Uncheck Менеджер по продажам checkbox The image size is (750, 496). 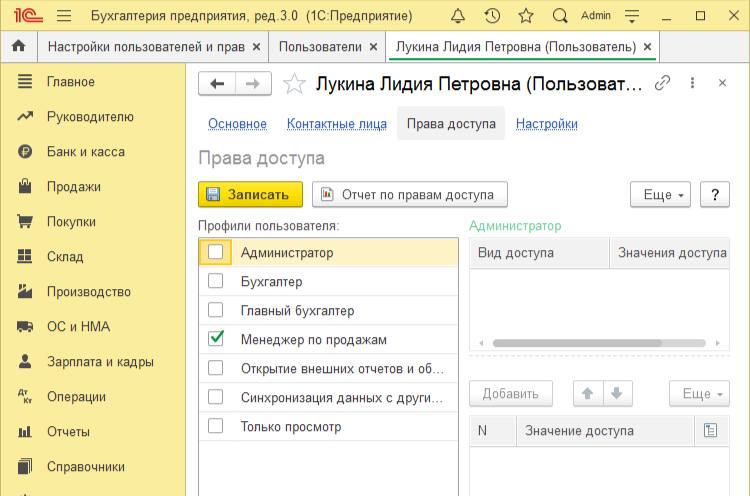(x=216, y=339)
